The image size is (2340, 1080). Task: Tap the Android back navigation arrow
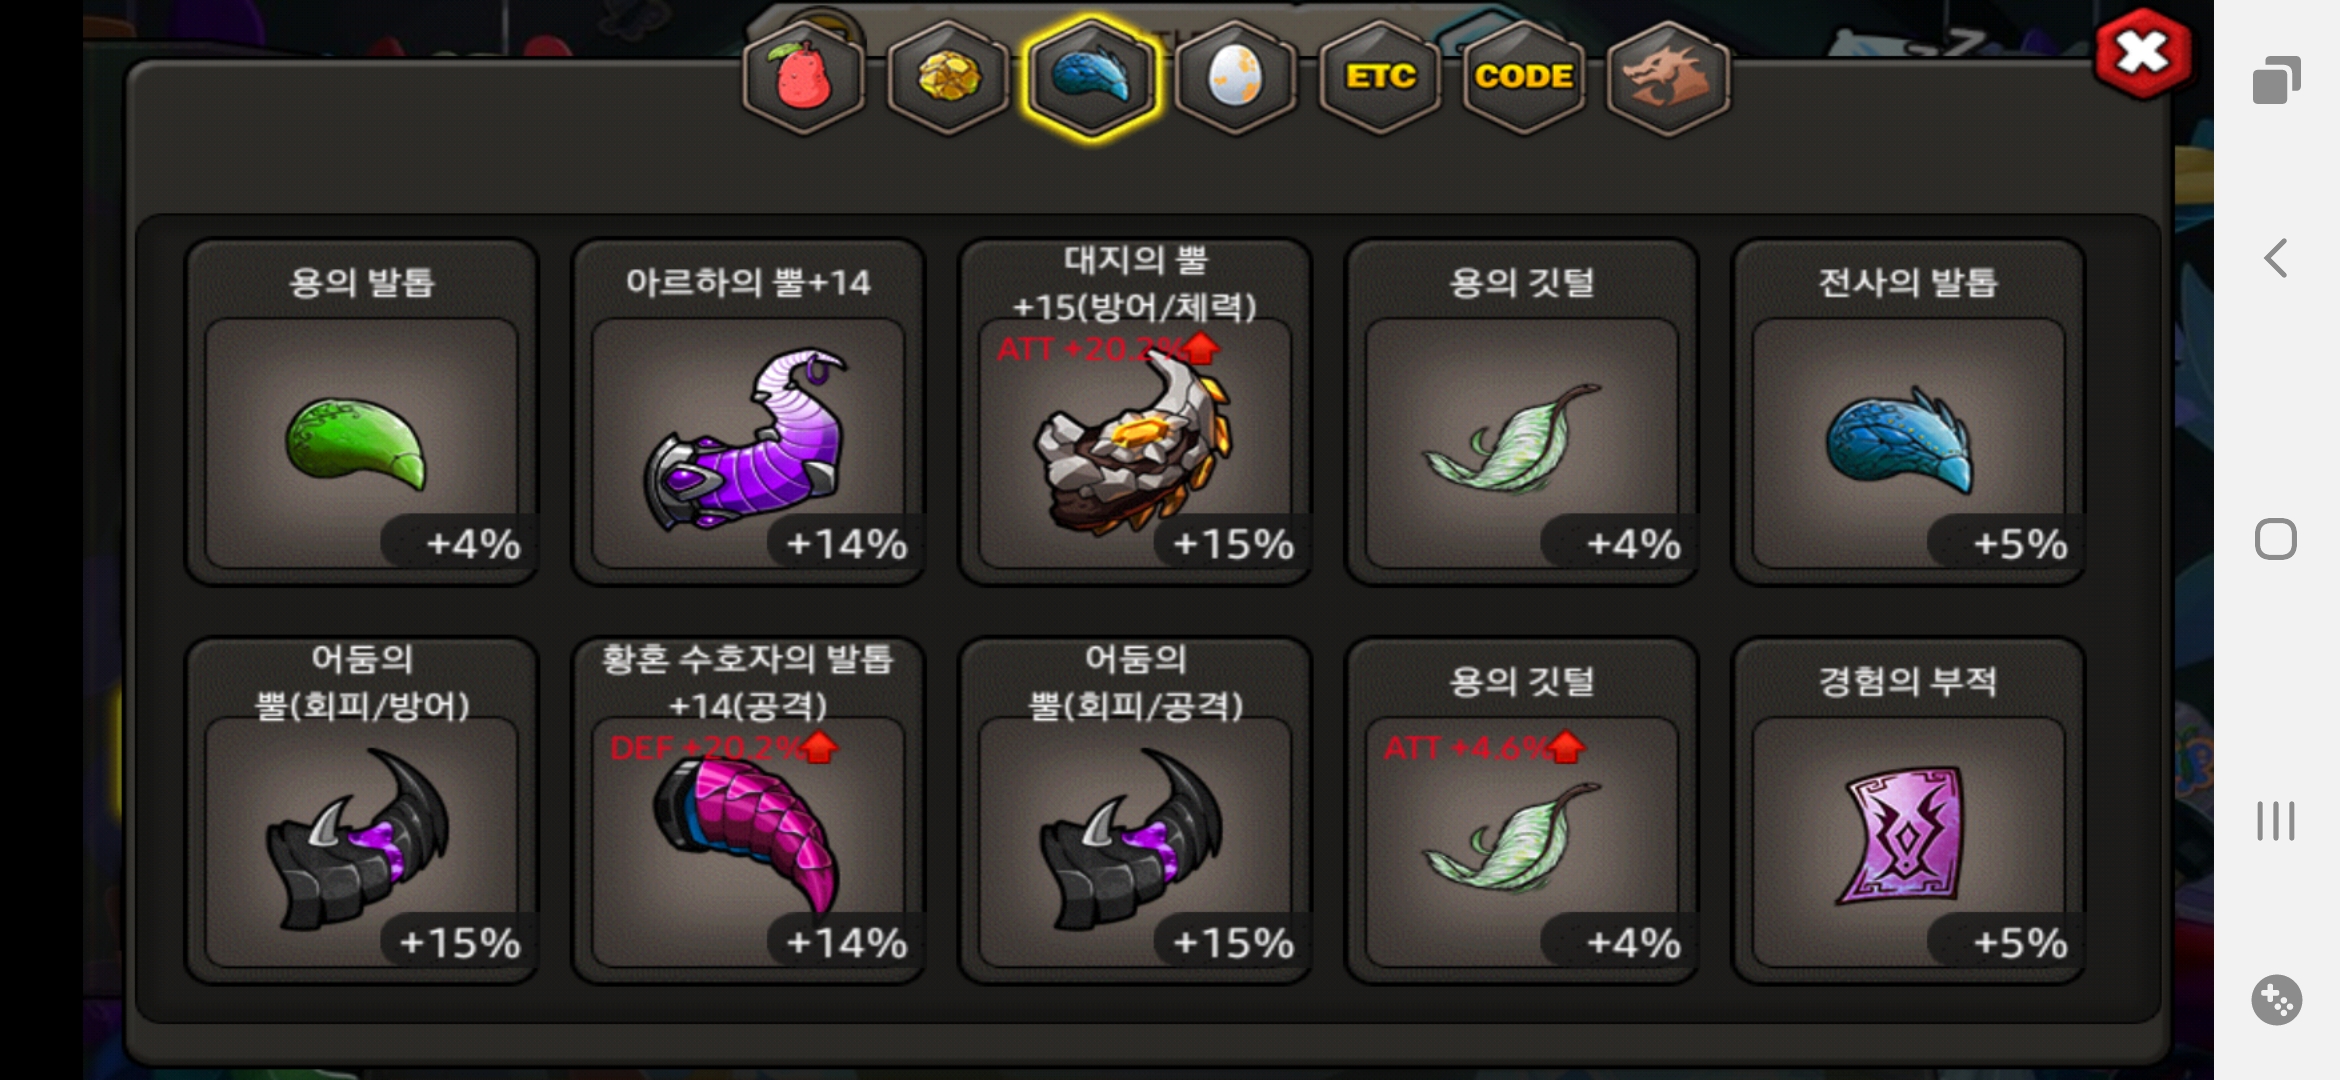click(2276, 258)
